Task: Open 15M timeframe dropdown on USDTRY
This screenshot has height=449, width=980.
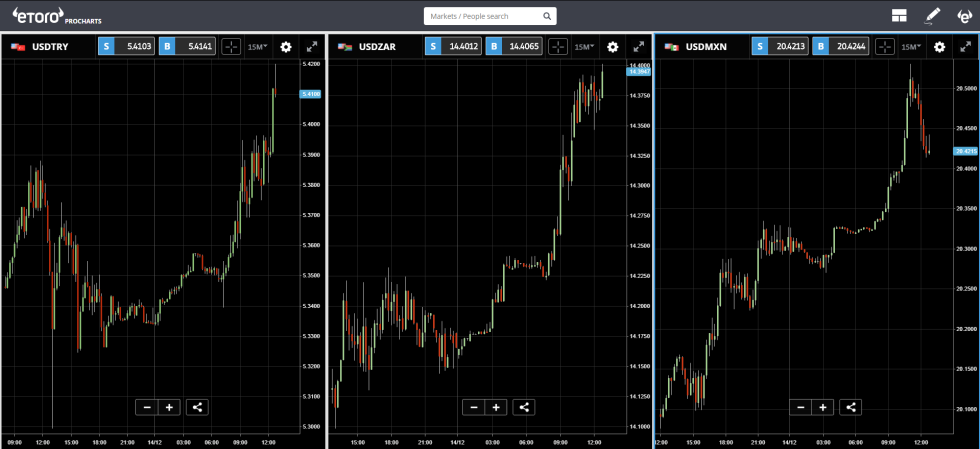Action: [258, 46]
